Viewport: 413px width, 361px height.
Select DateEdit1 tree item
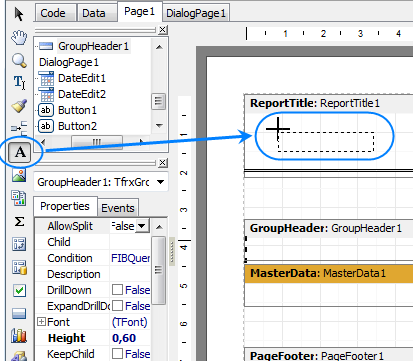pyautogui.click(x=82, y=78)
